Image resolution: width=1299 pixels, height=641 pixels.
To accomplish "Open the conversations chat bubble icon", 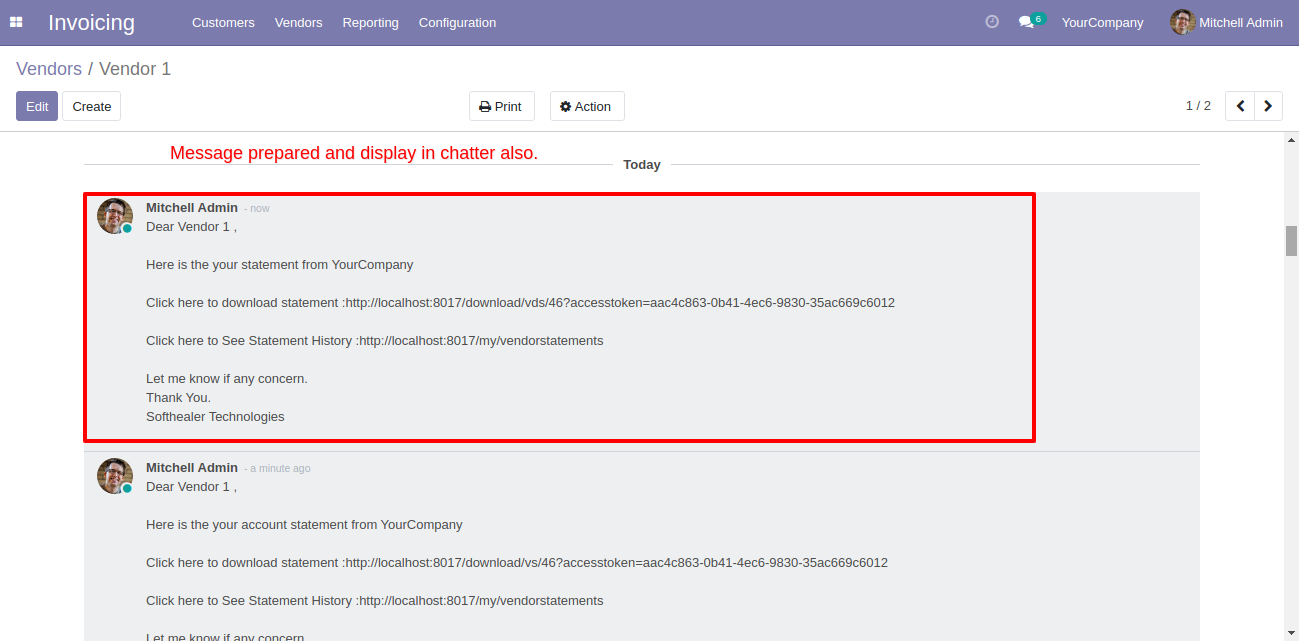I will [x=1026, y=22].
